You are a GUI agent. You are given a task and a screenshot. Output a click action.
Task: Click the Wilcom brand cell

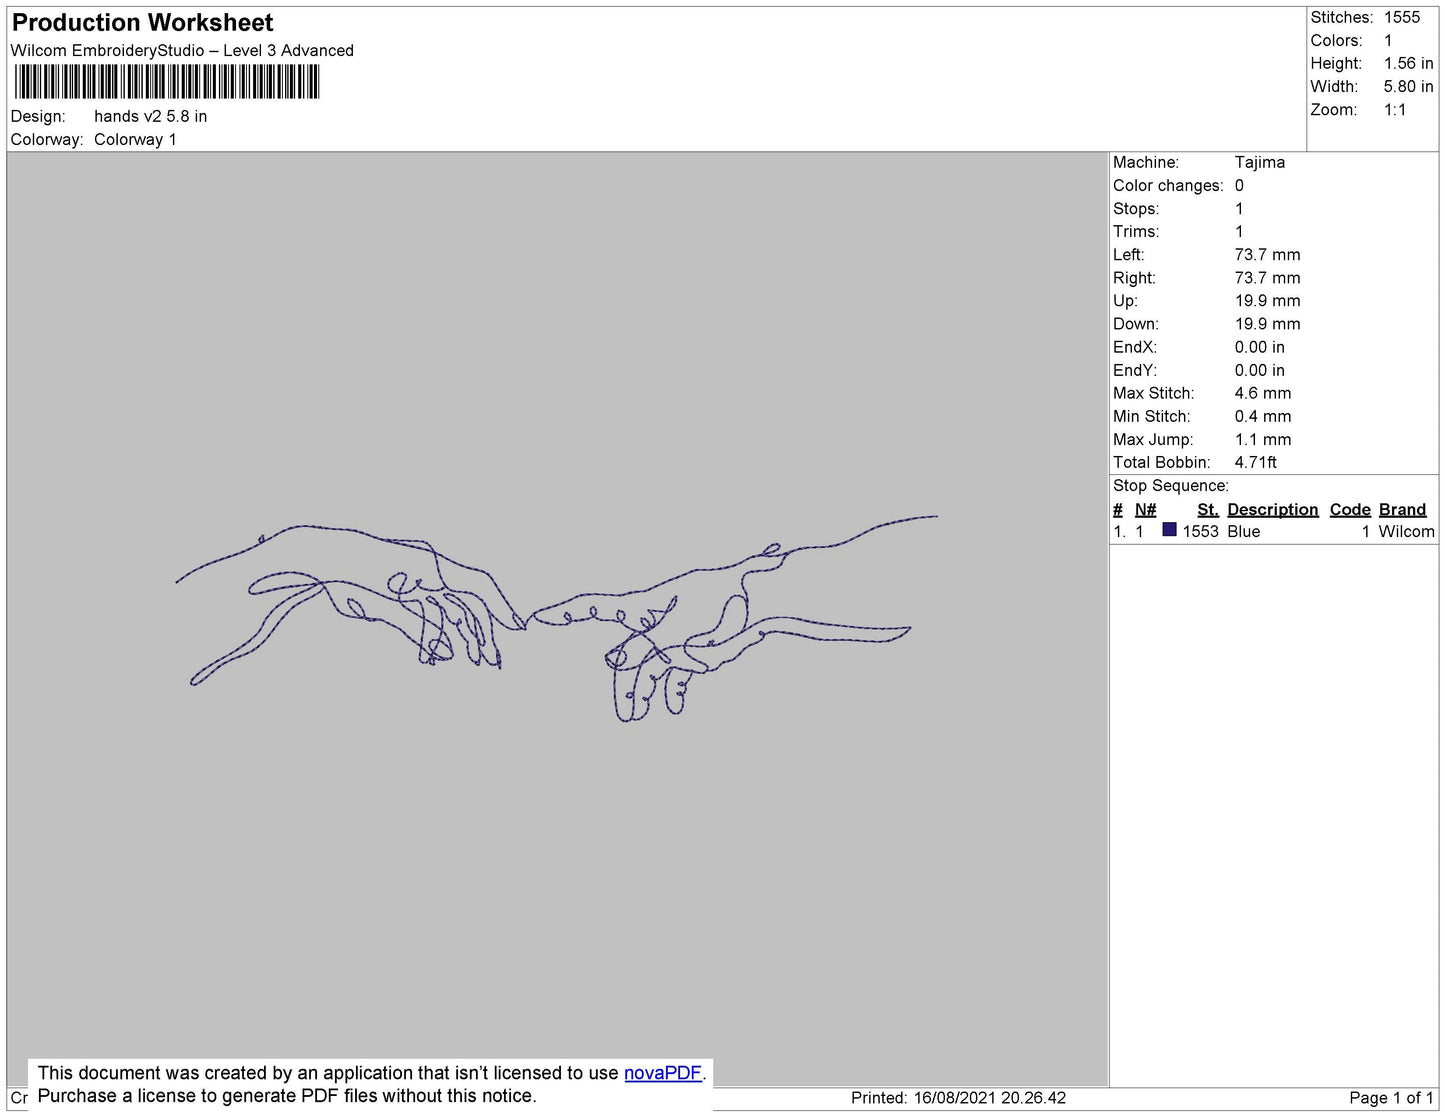(1406, 532)
